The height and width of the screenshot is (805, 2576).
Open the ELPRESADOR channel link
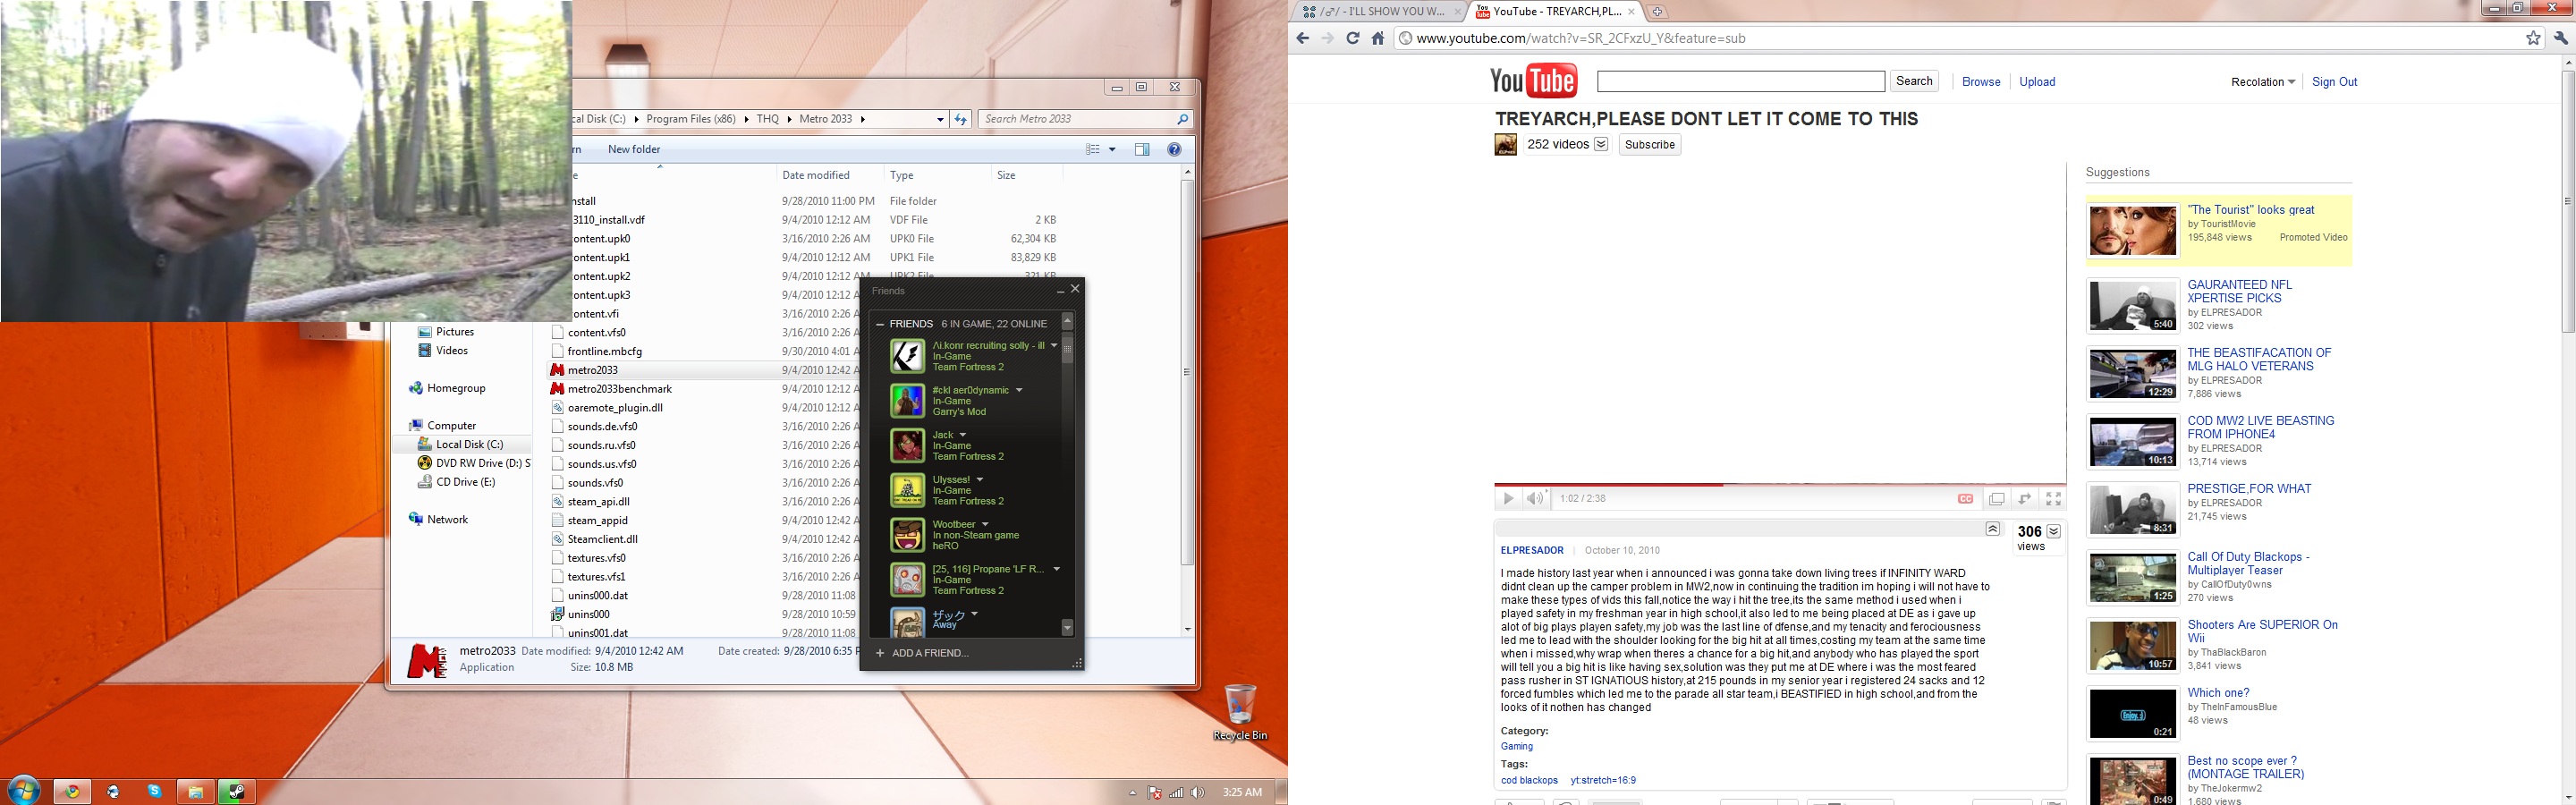(1532, 550)
